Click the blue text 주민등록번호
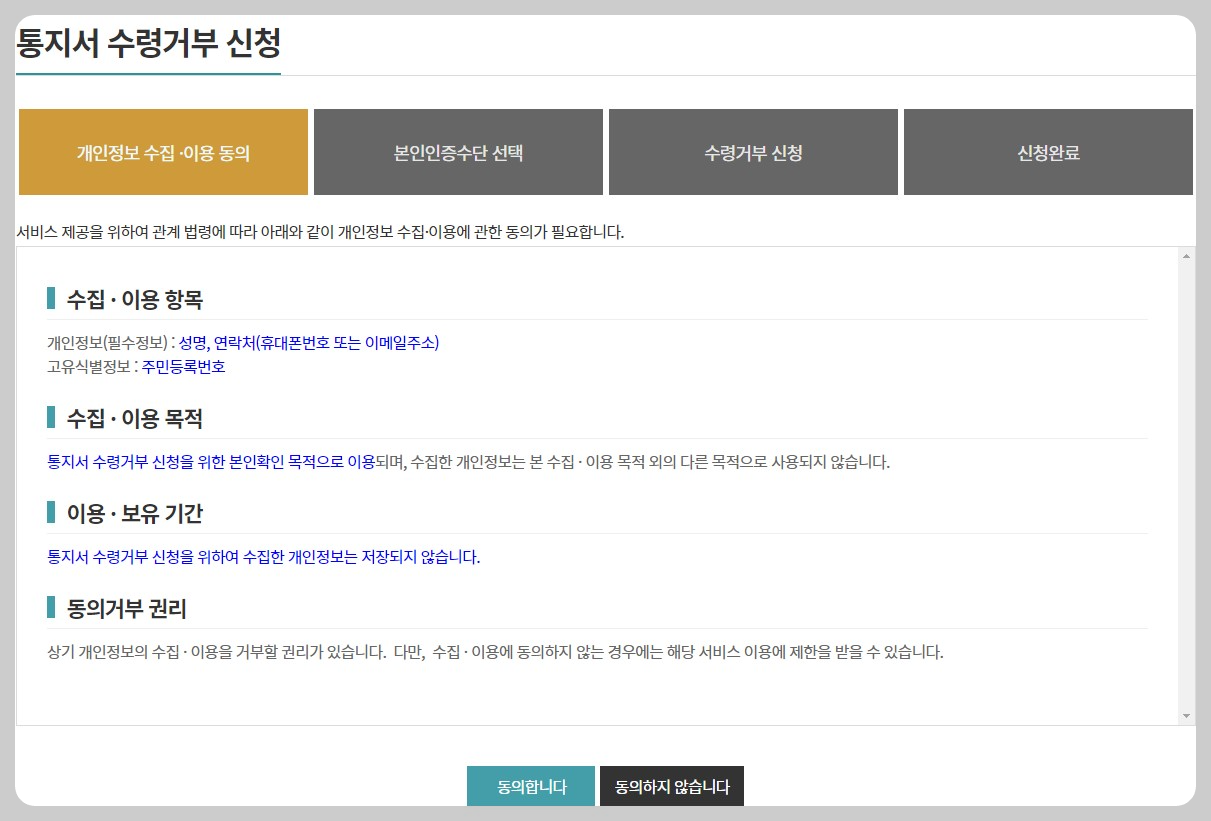The height and width of the screenshot is (821, 1211). coord(184,366)
